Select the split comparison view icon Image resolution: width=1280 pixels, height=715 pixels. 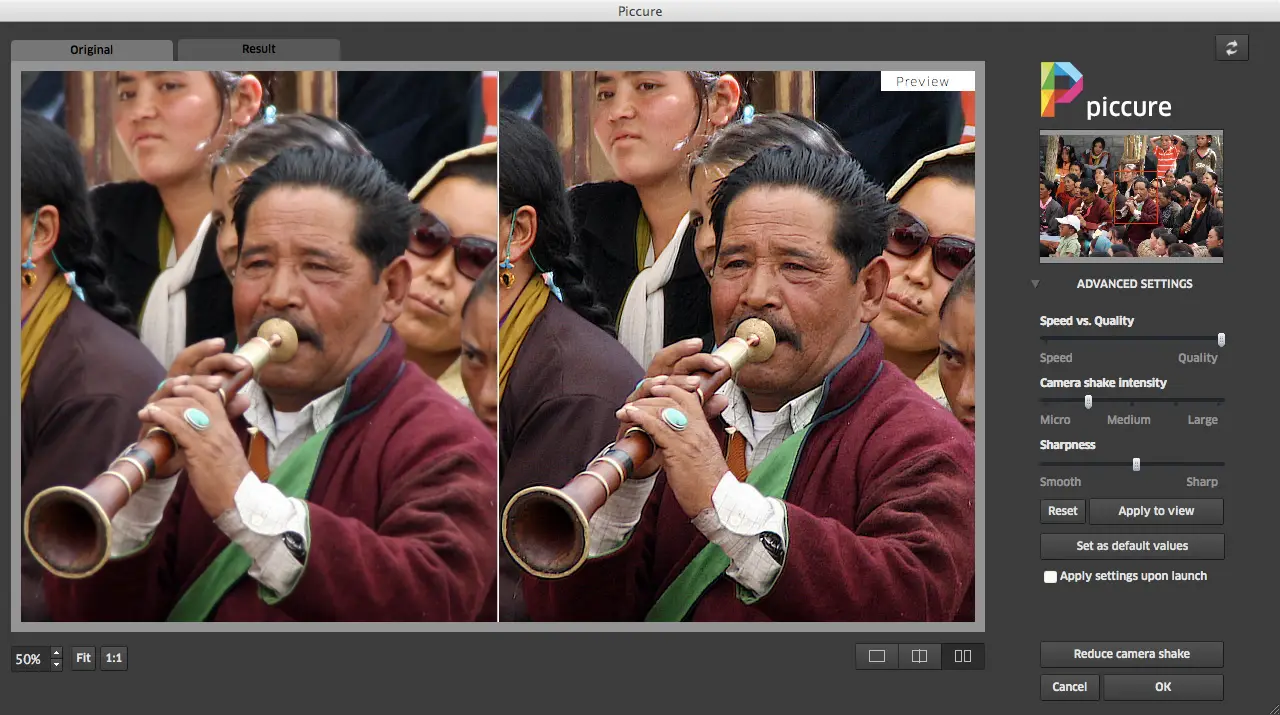(919, 656)
